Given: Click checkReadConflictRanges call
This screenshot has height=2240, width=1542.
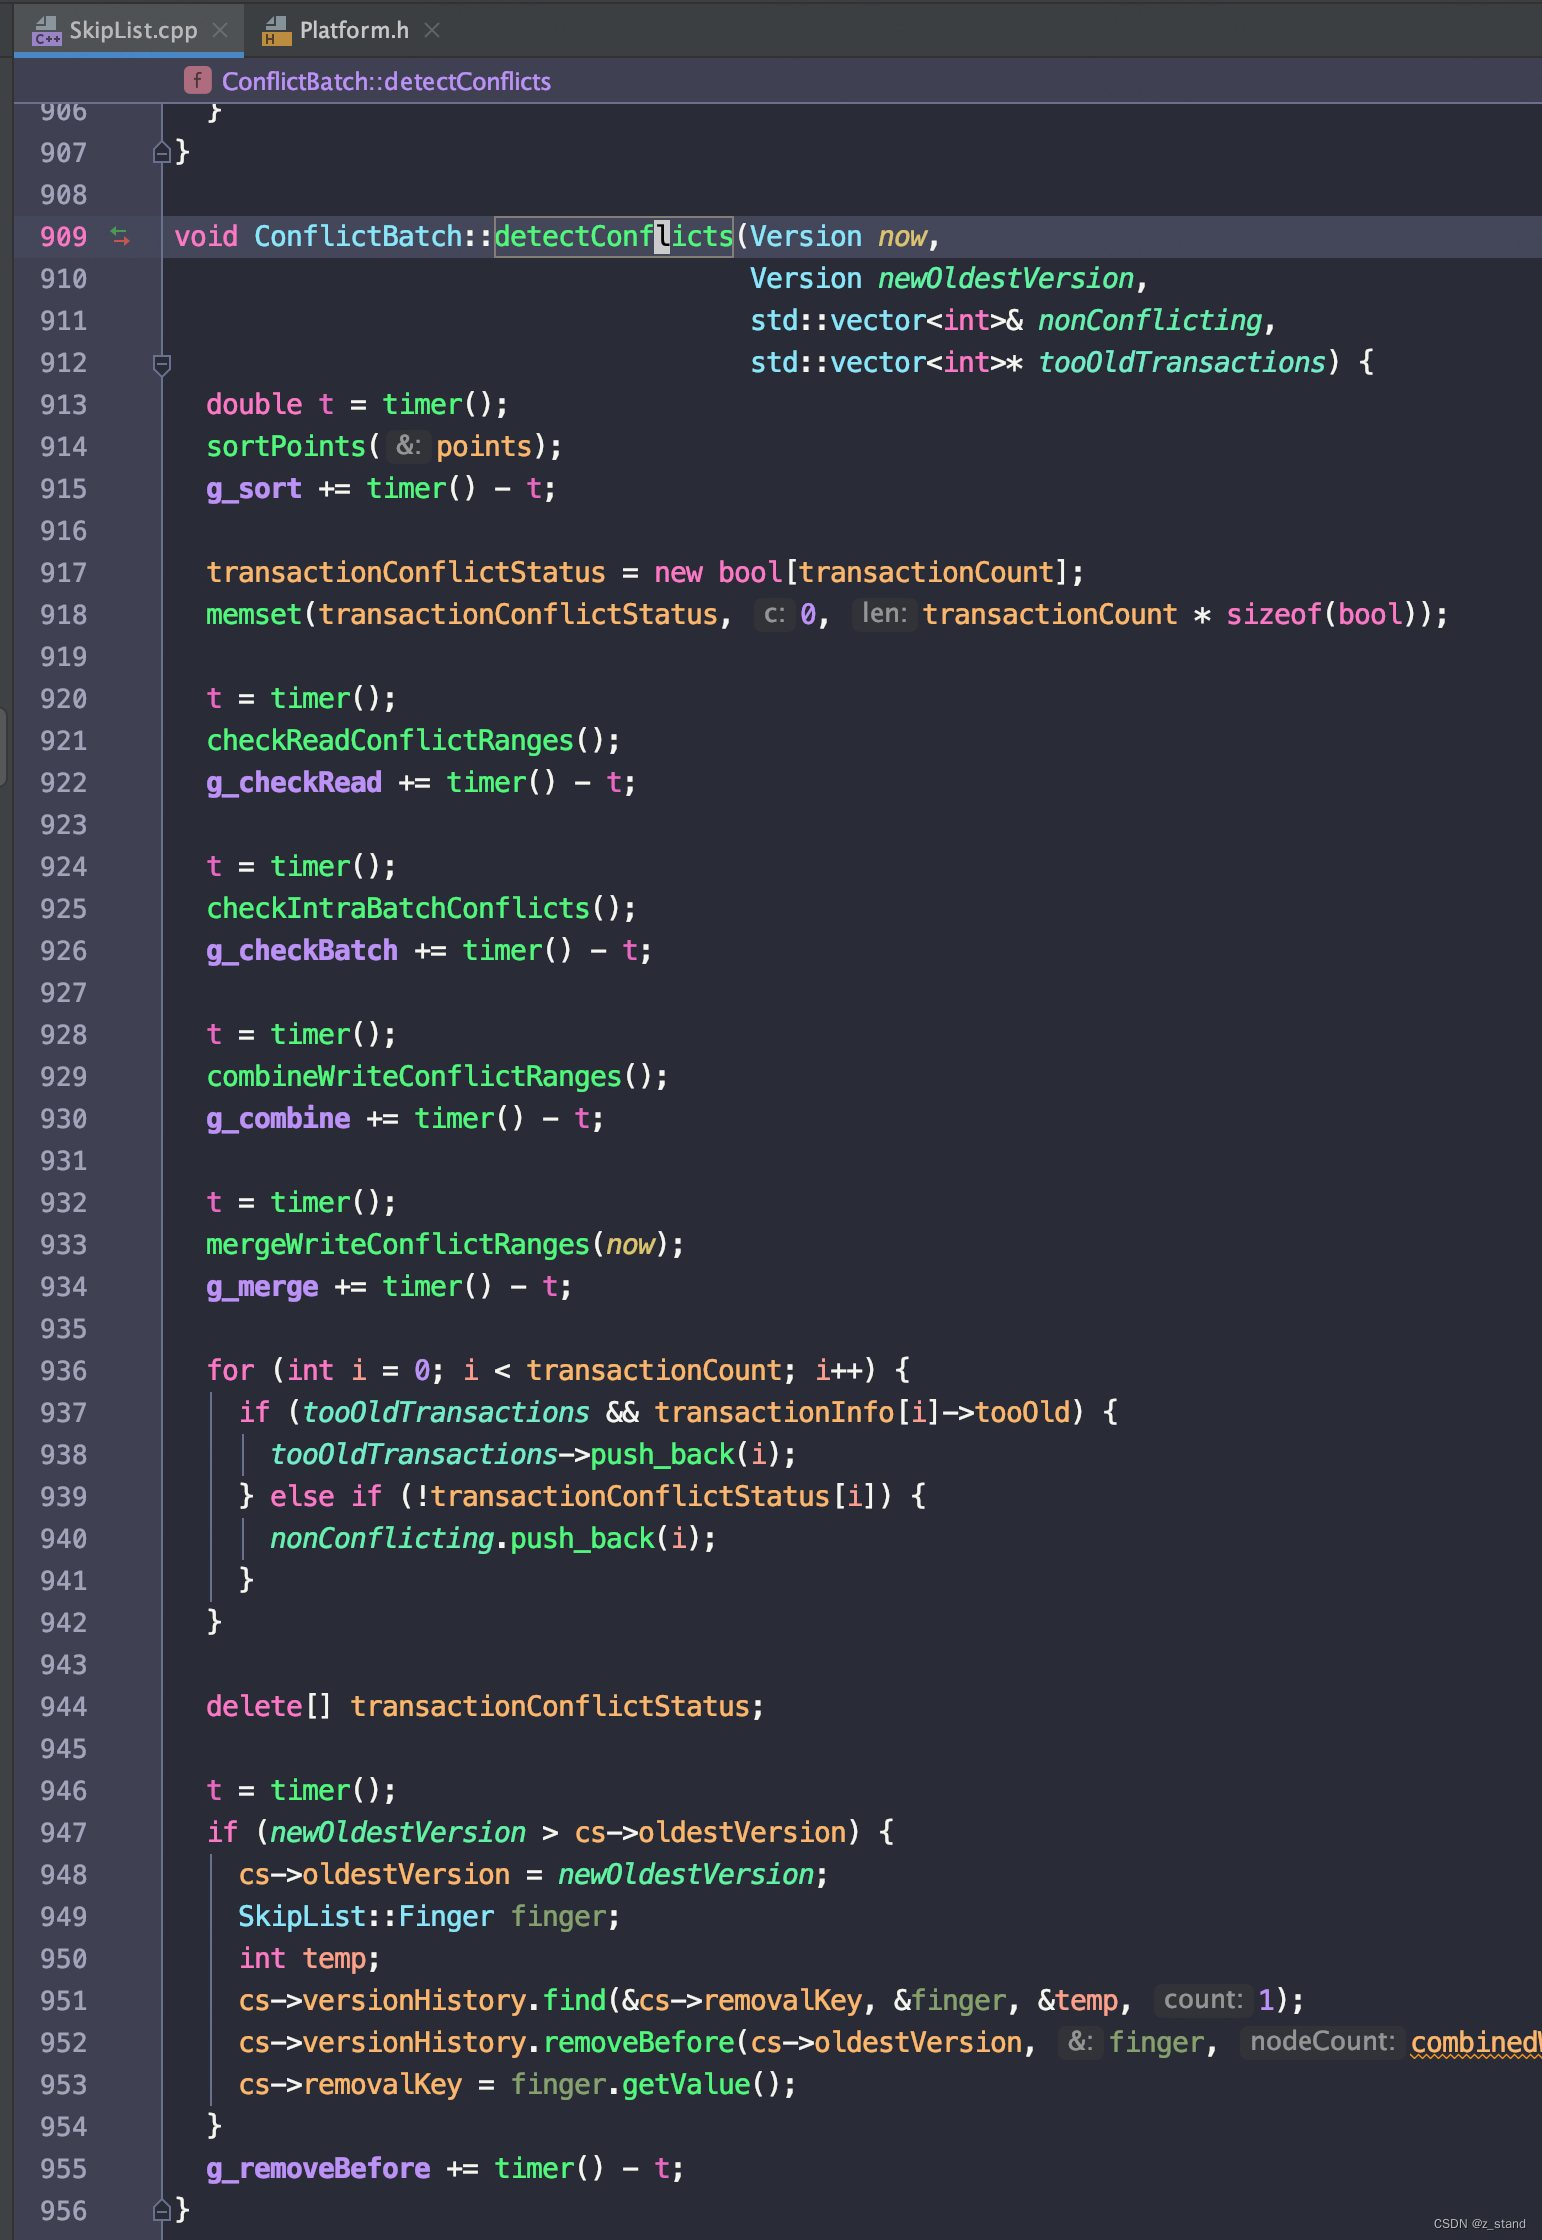Looking at the screenshot, I should click(x=390, y=740).
